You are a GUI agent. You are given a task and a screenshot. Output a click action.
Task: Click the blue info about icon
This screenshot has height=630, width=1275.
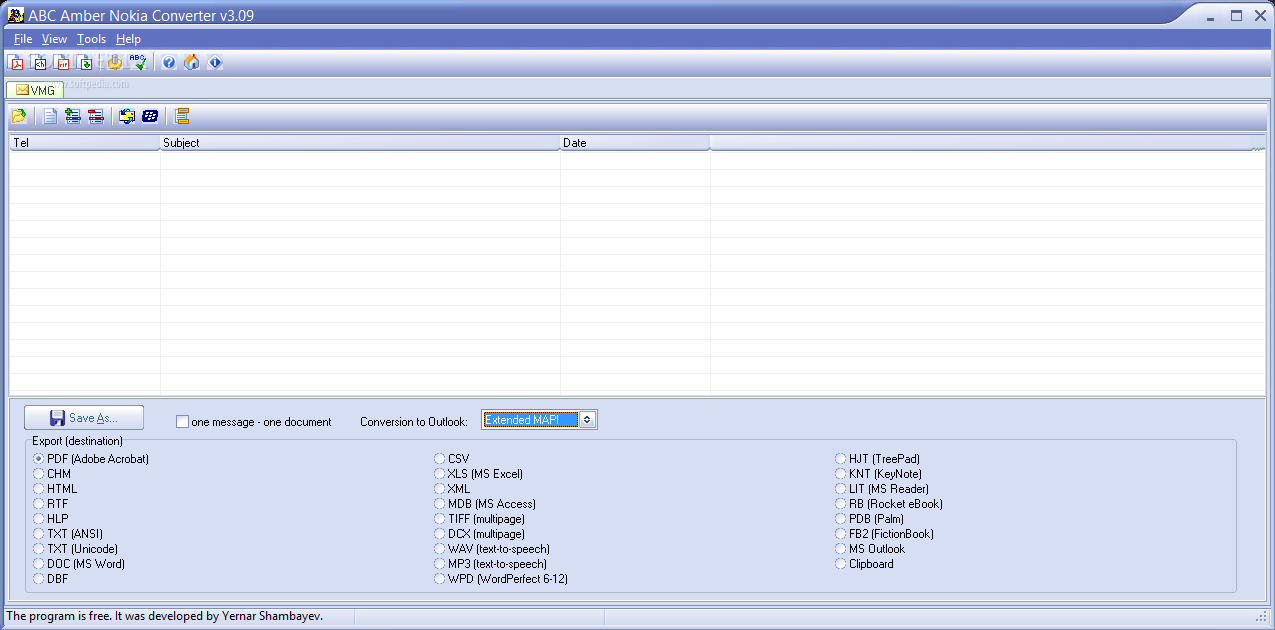coord(215,62)
